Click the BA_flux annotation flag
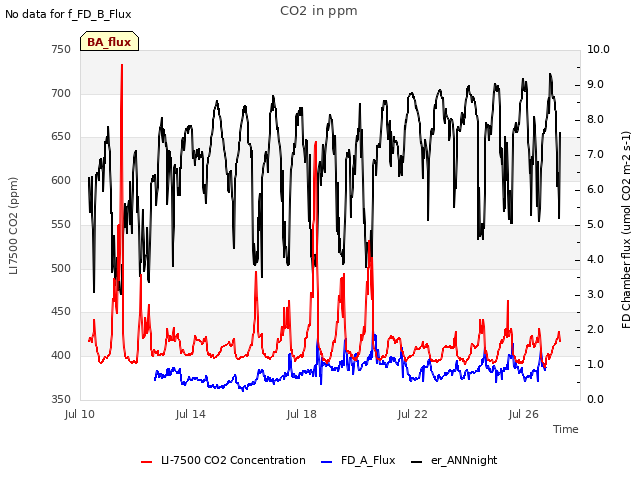Screen dimensions: 640x480 [109, 41]
